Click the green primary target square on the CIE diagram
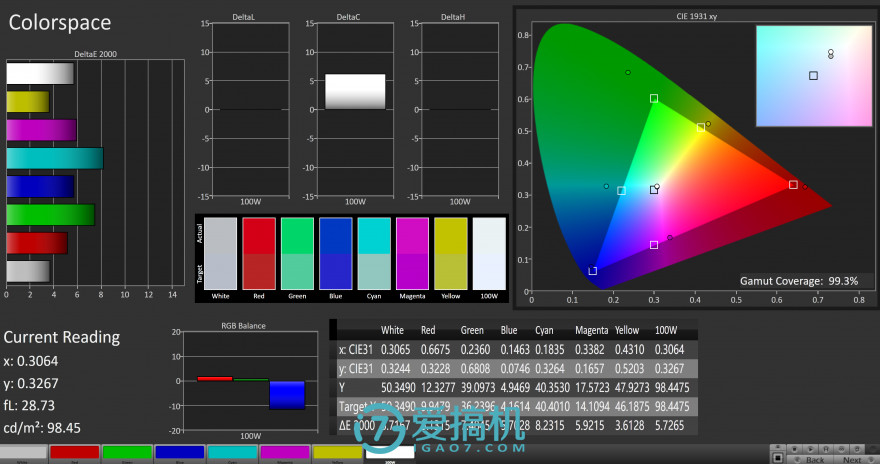Image resolution: width=880 pixels, height=464 pixels. [653, 98]
